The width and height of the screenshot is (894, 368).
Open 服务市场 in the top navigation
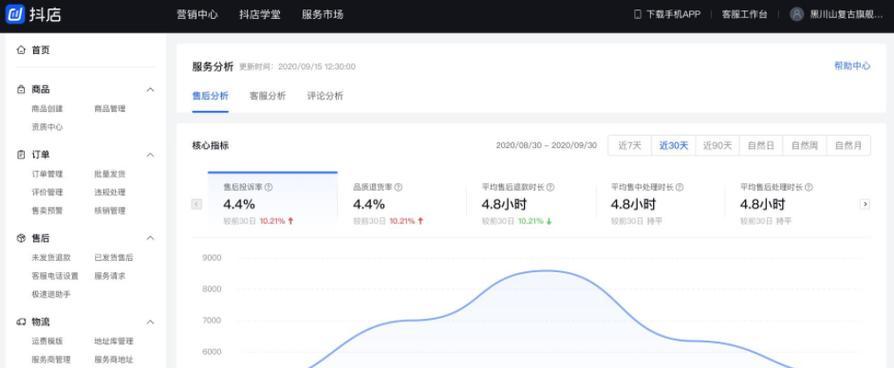pos(323,15)
